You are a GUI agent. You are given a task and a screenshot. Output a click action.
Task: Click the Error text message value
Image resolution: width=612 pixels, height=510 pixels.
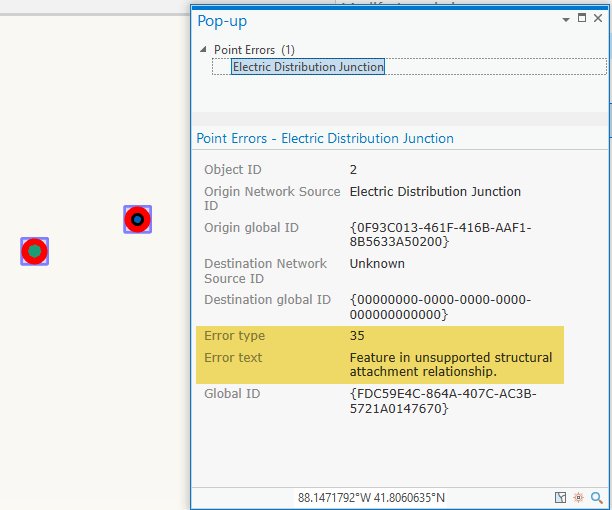(x=450, y=365)
